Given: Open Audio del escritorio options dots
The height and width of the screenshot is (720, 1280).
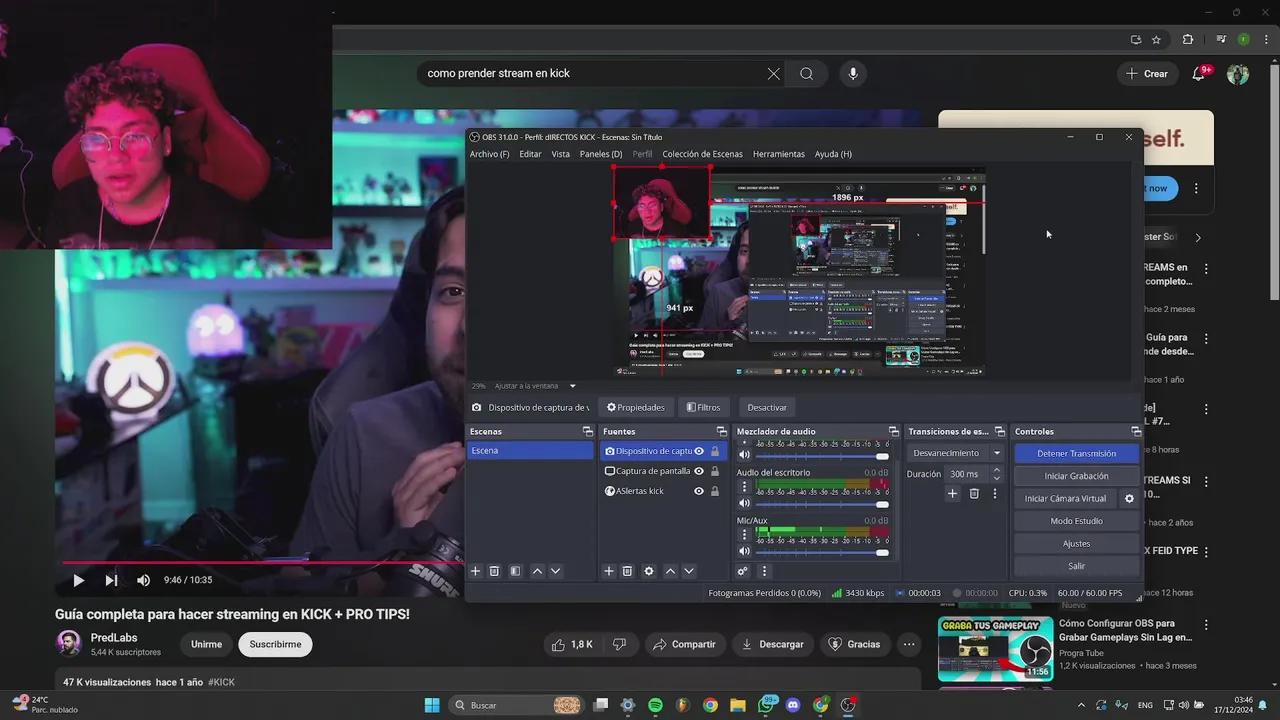Looking at the screenshot, I should point(744,487).
